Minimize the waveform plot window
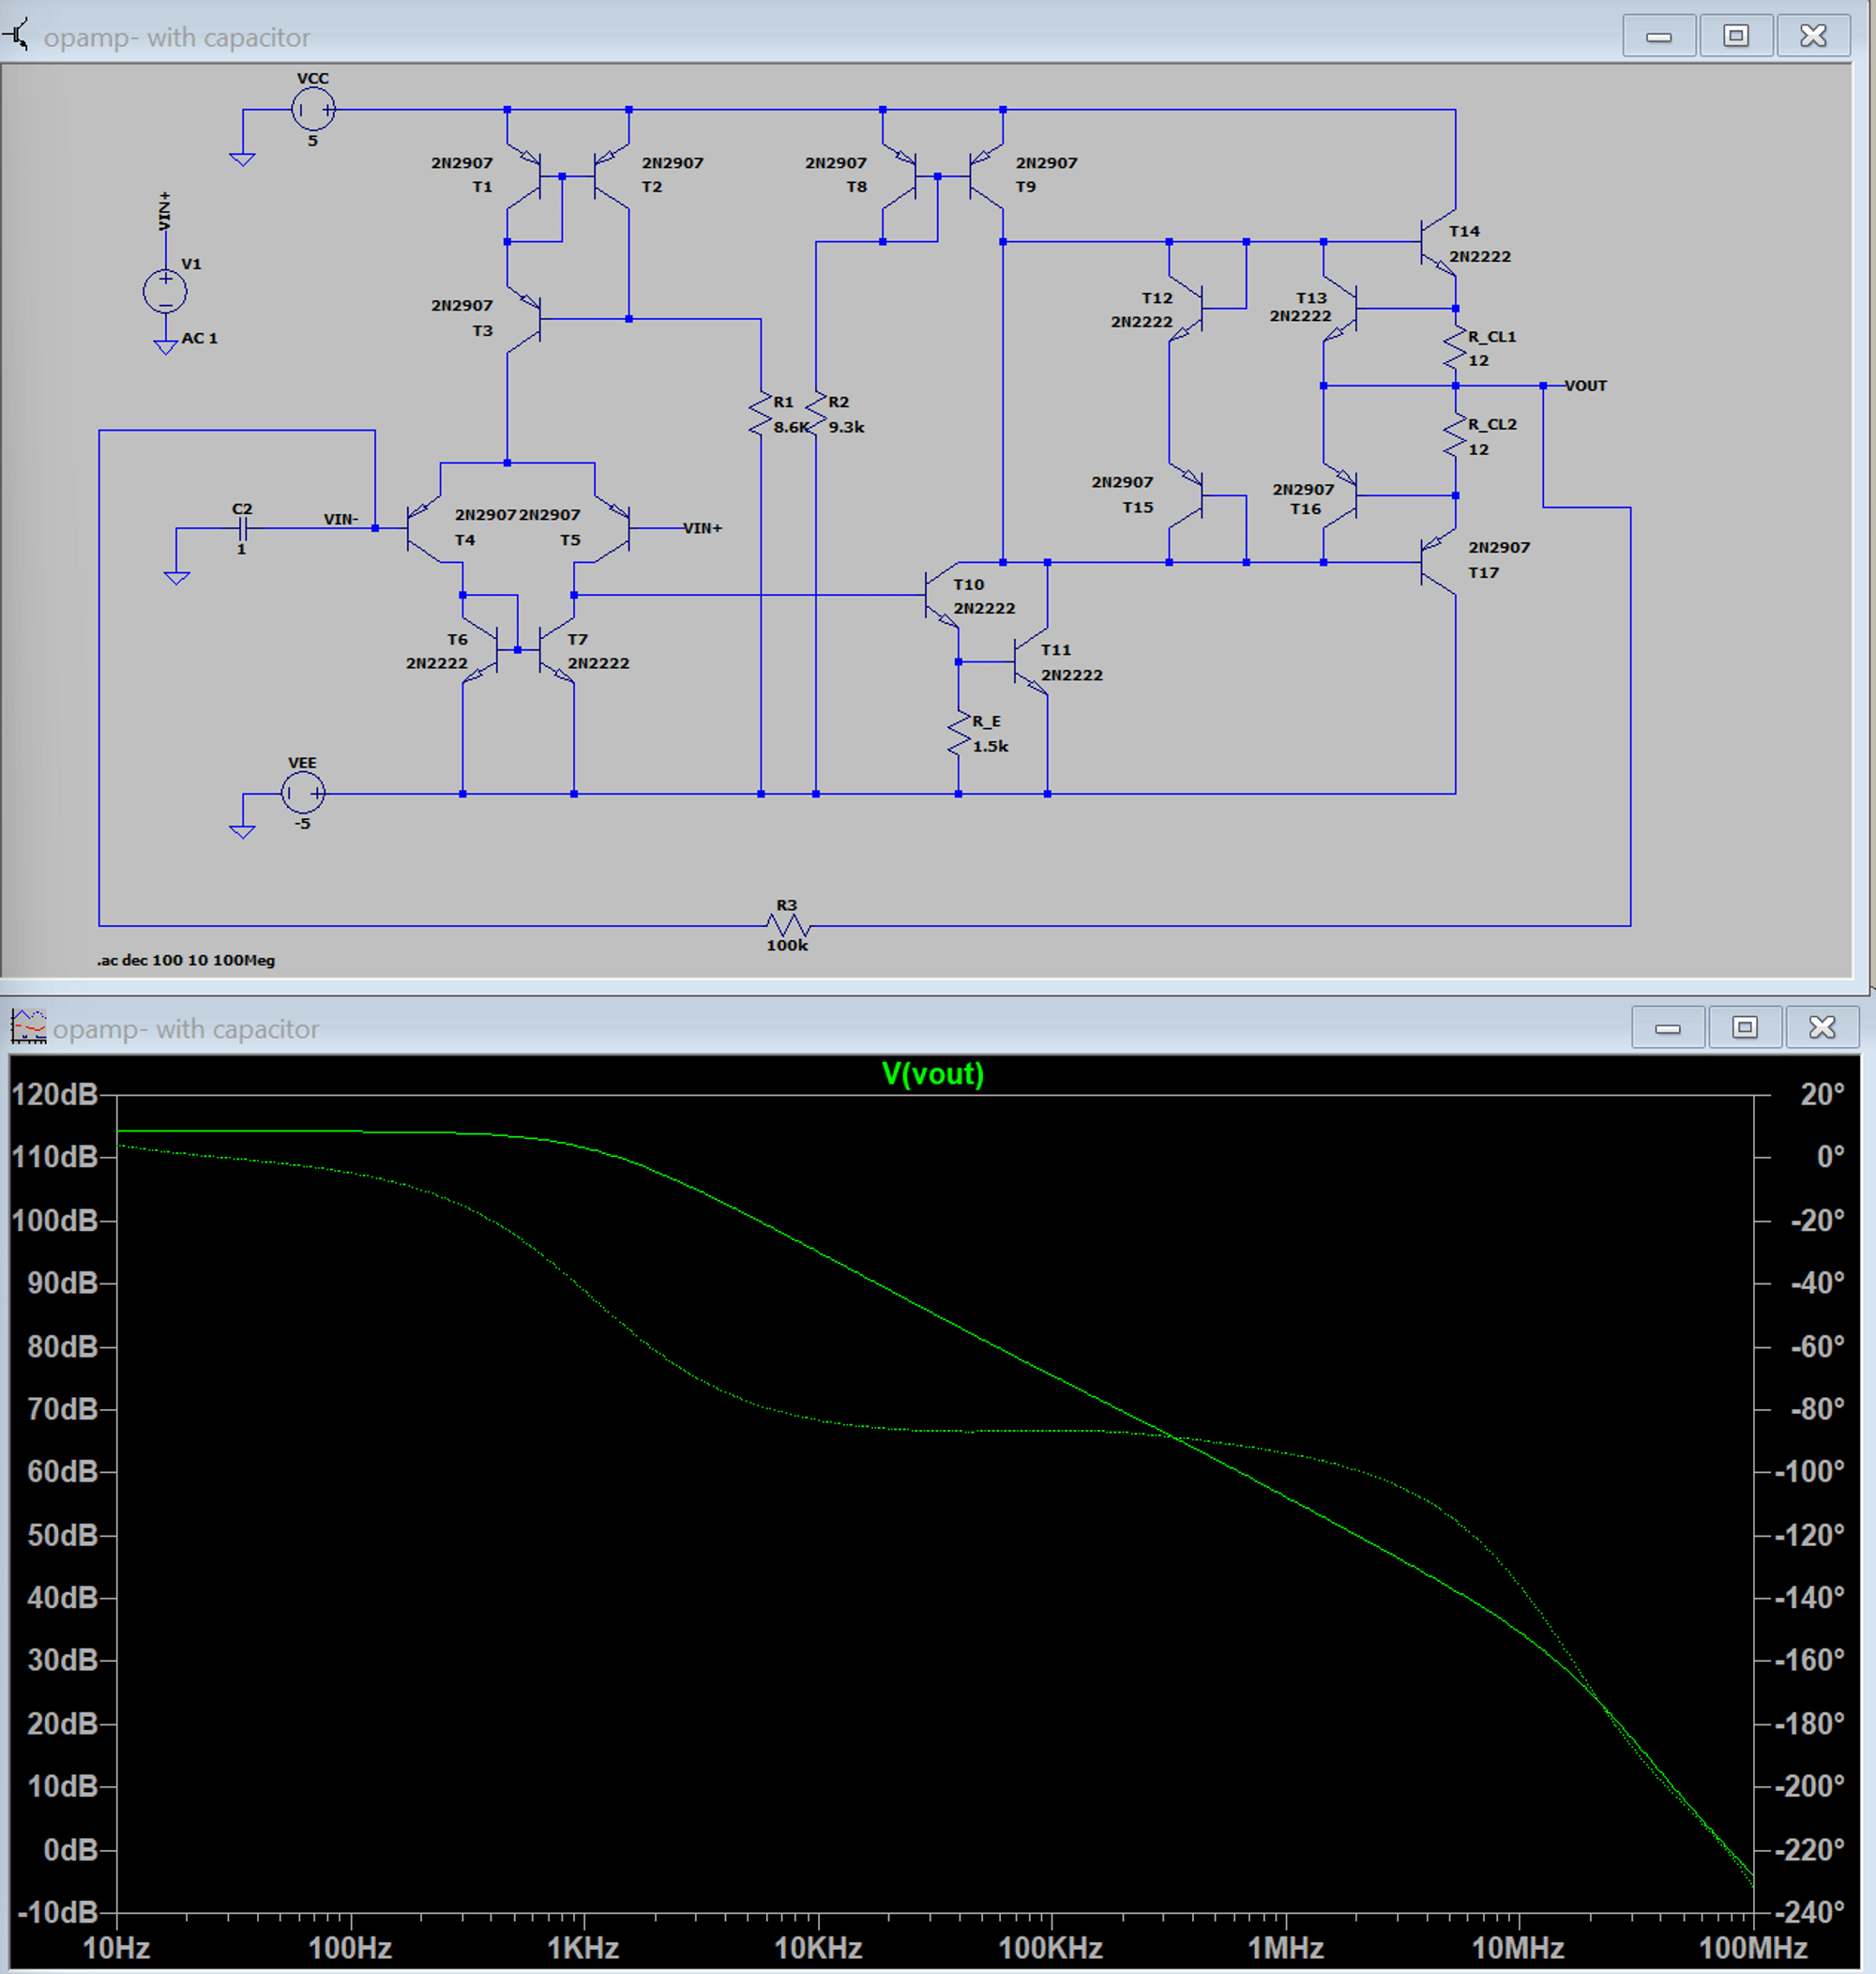The width and height of the screenshot is (1876, 1974). pyautogui.click(x=1667, y=1028)
